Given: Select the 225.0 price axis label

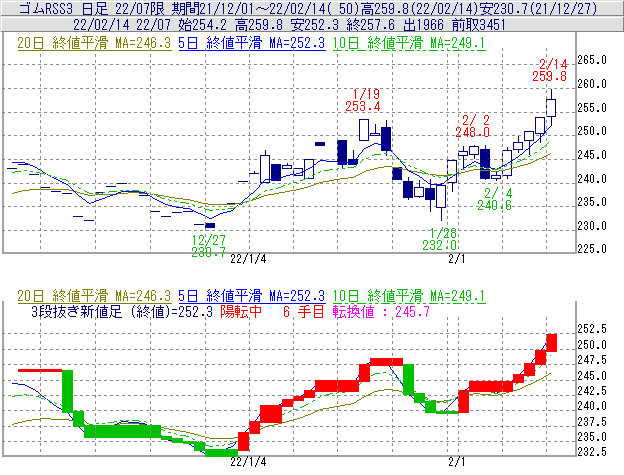Looking at the screenshot, I should [592, 249].
